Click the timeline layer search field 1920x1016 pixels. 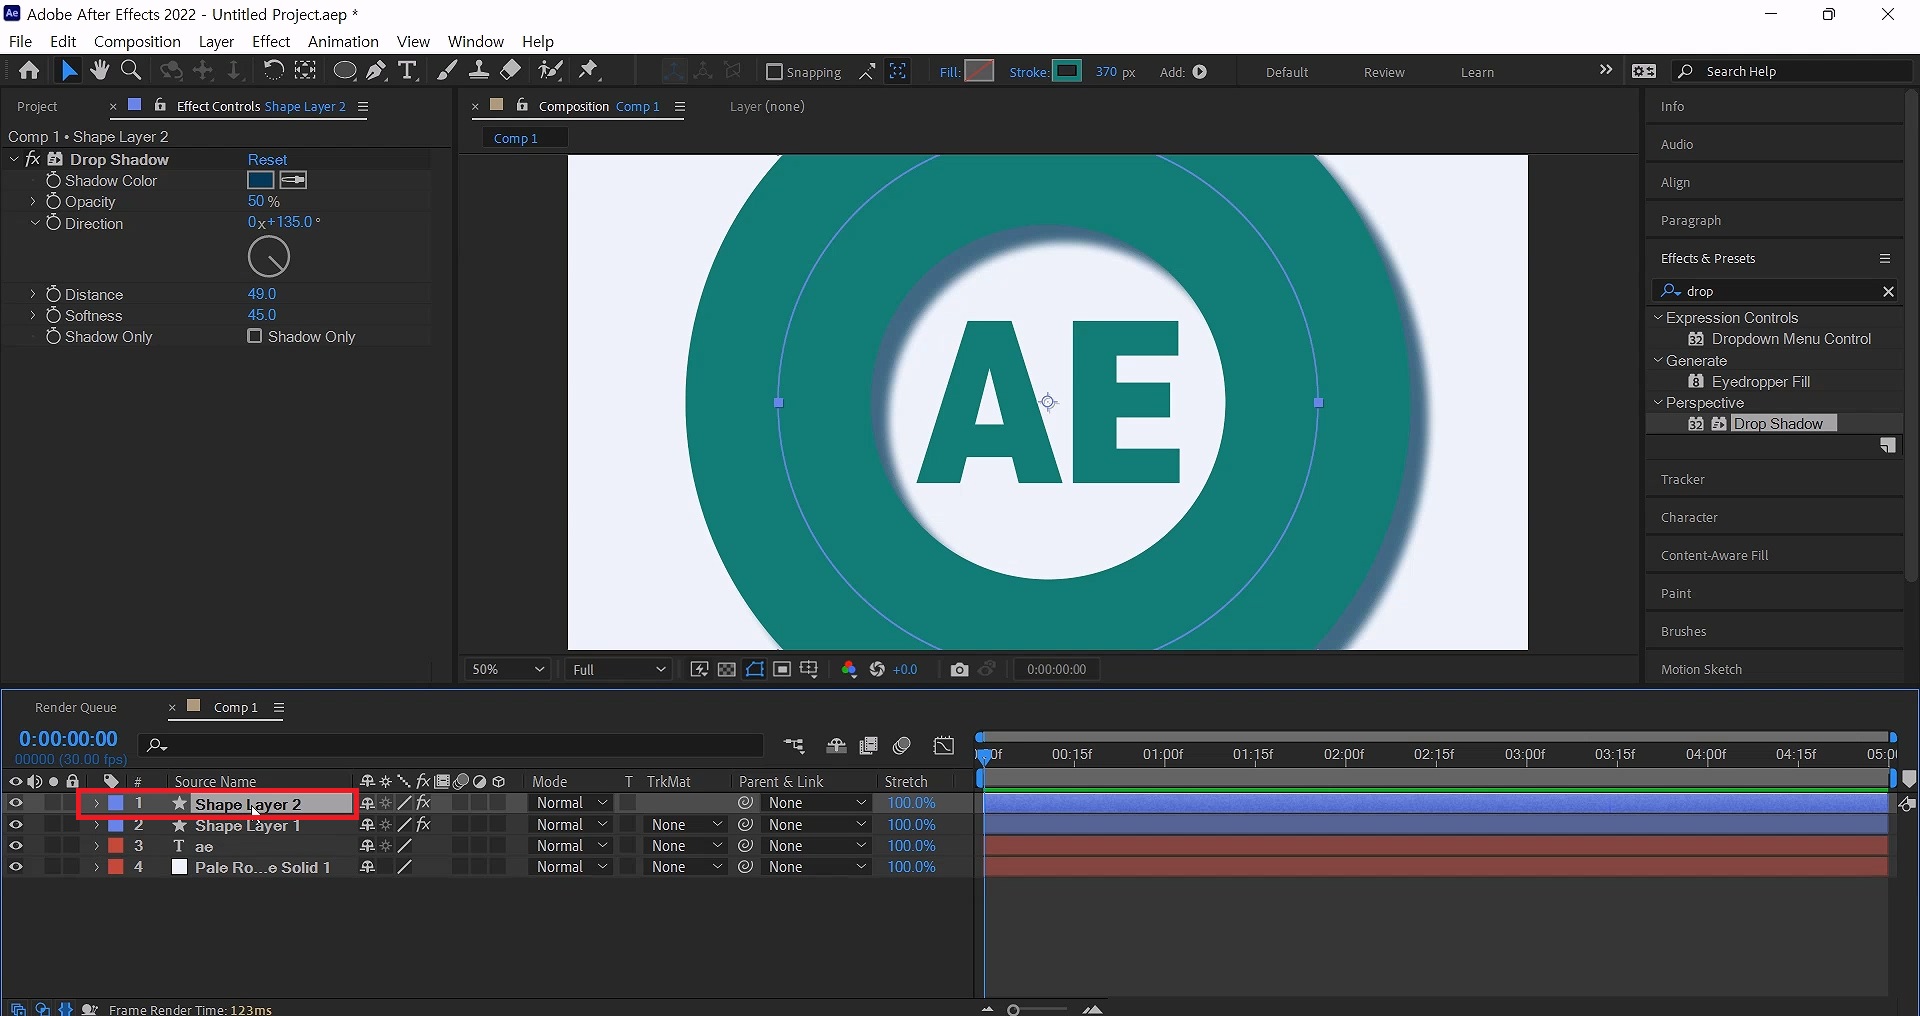pos(452,745)
